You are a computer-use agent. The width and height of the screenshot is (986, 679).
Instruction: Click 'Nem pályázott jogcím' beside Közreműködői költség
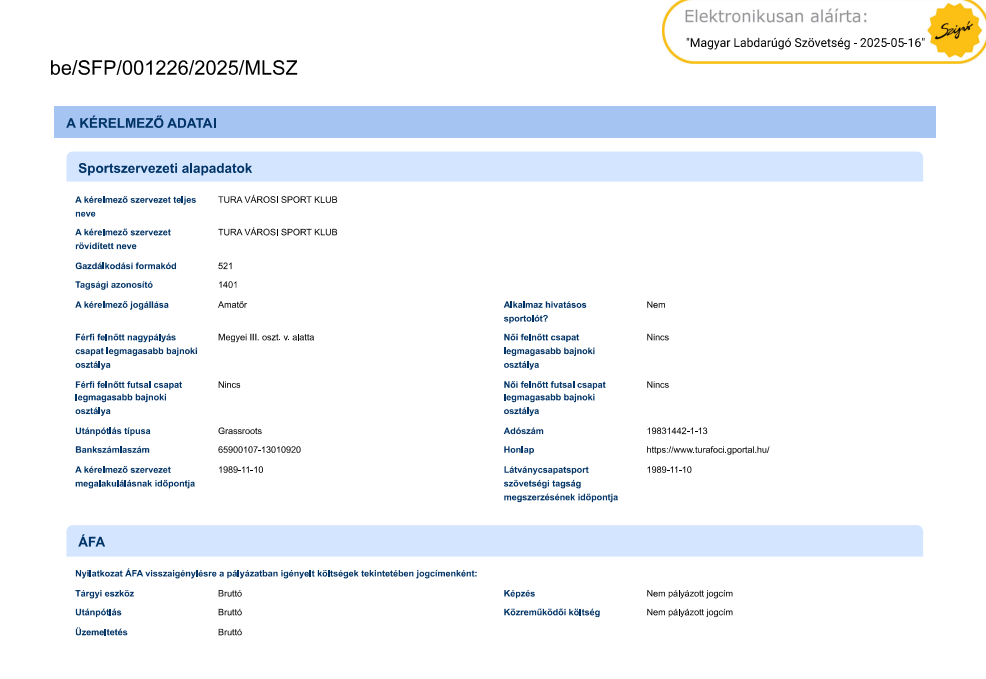(x=689, y=612)
